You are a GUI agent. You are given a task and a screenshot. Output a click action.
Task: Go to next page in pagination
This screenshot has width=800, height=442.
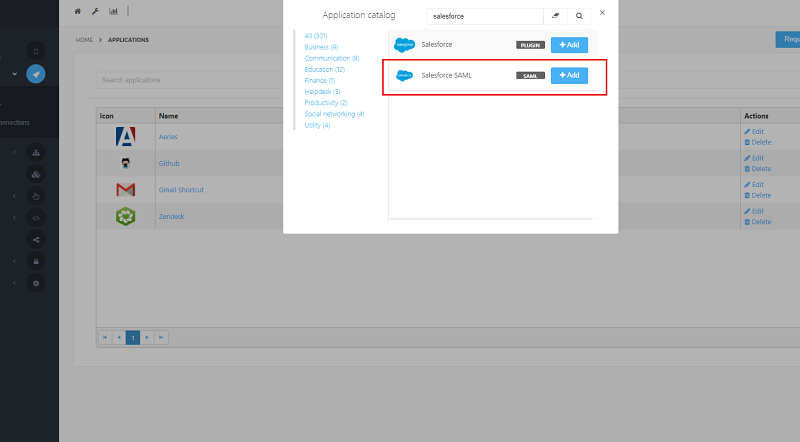coord(147,337)
